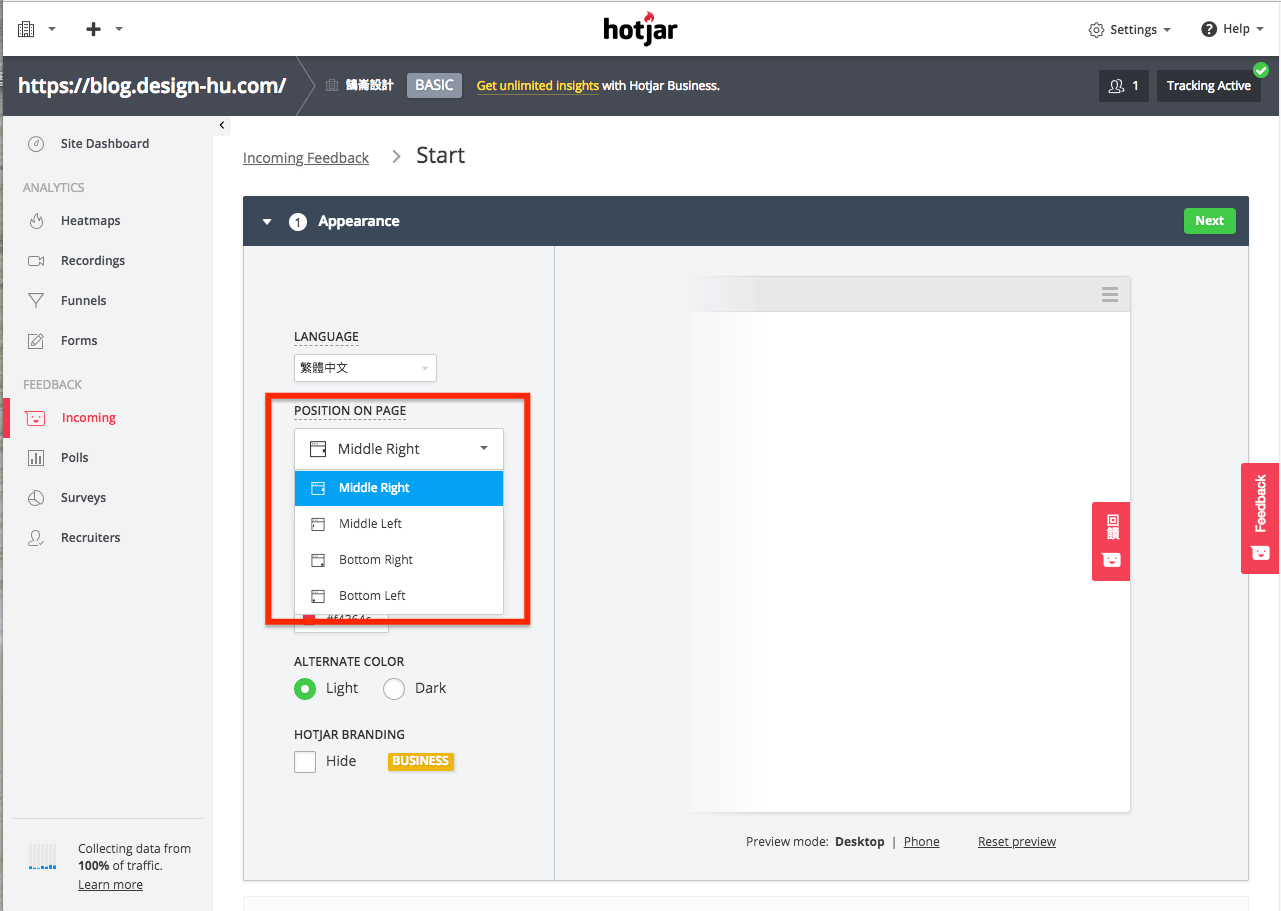This screenshot has height=911, width=1281.
Task: Click the red color swatch field
Action: (341, 621)
